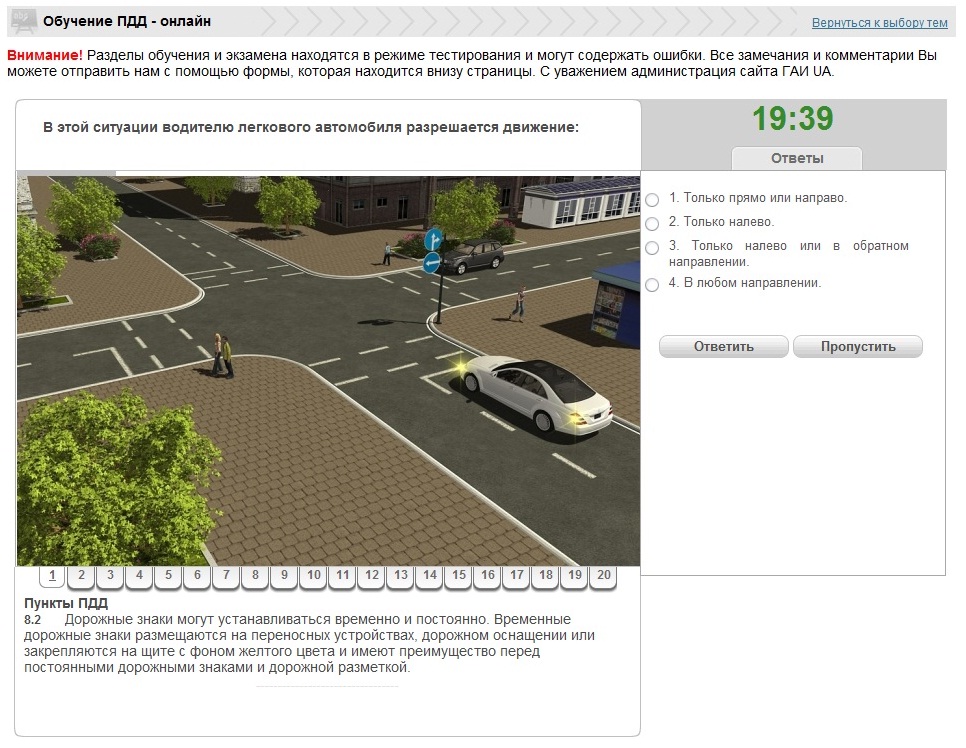966x748 pixels.
Task: Select answer 2 'Только налево'
Action: [652, 223]
